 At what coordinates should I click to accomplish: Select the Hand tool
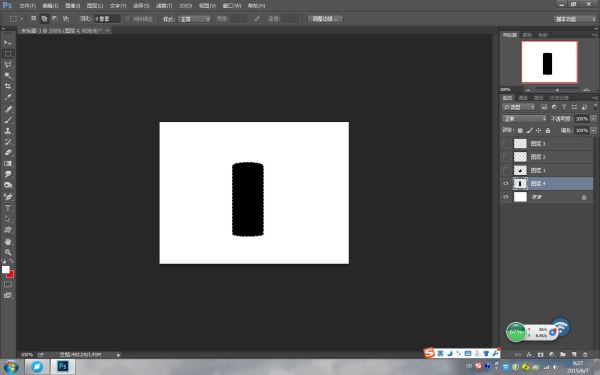click(8, 241)
